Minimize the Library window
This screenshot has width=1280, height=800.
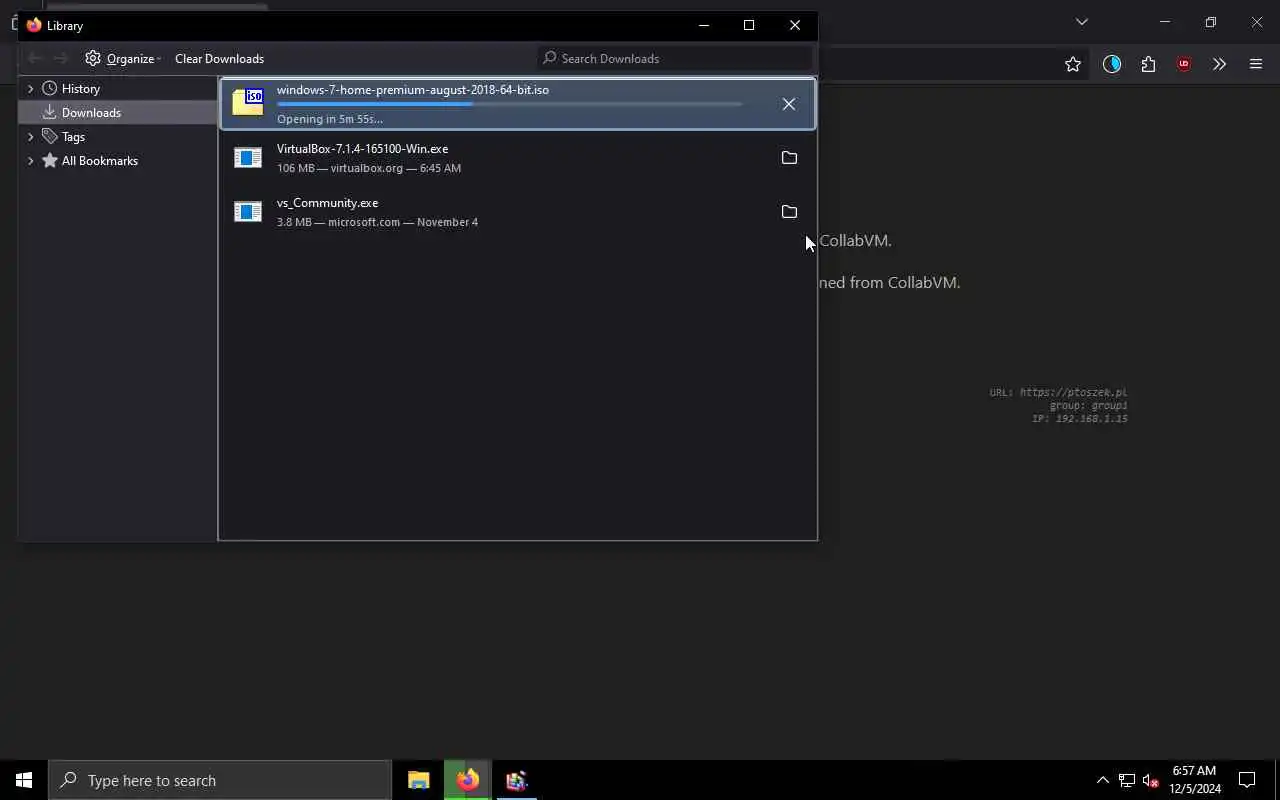point(704,25)
